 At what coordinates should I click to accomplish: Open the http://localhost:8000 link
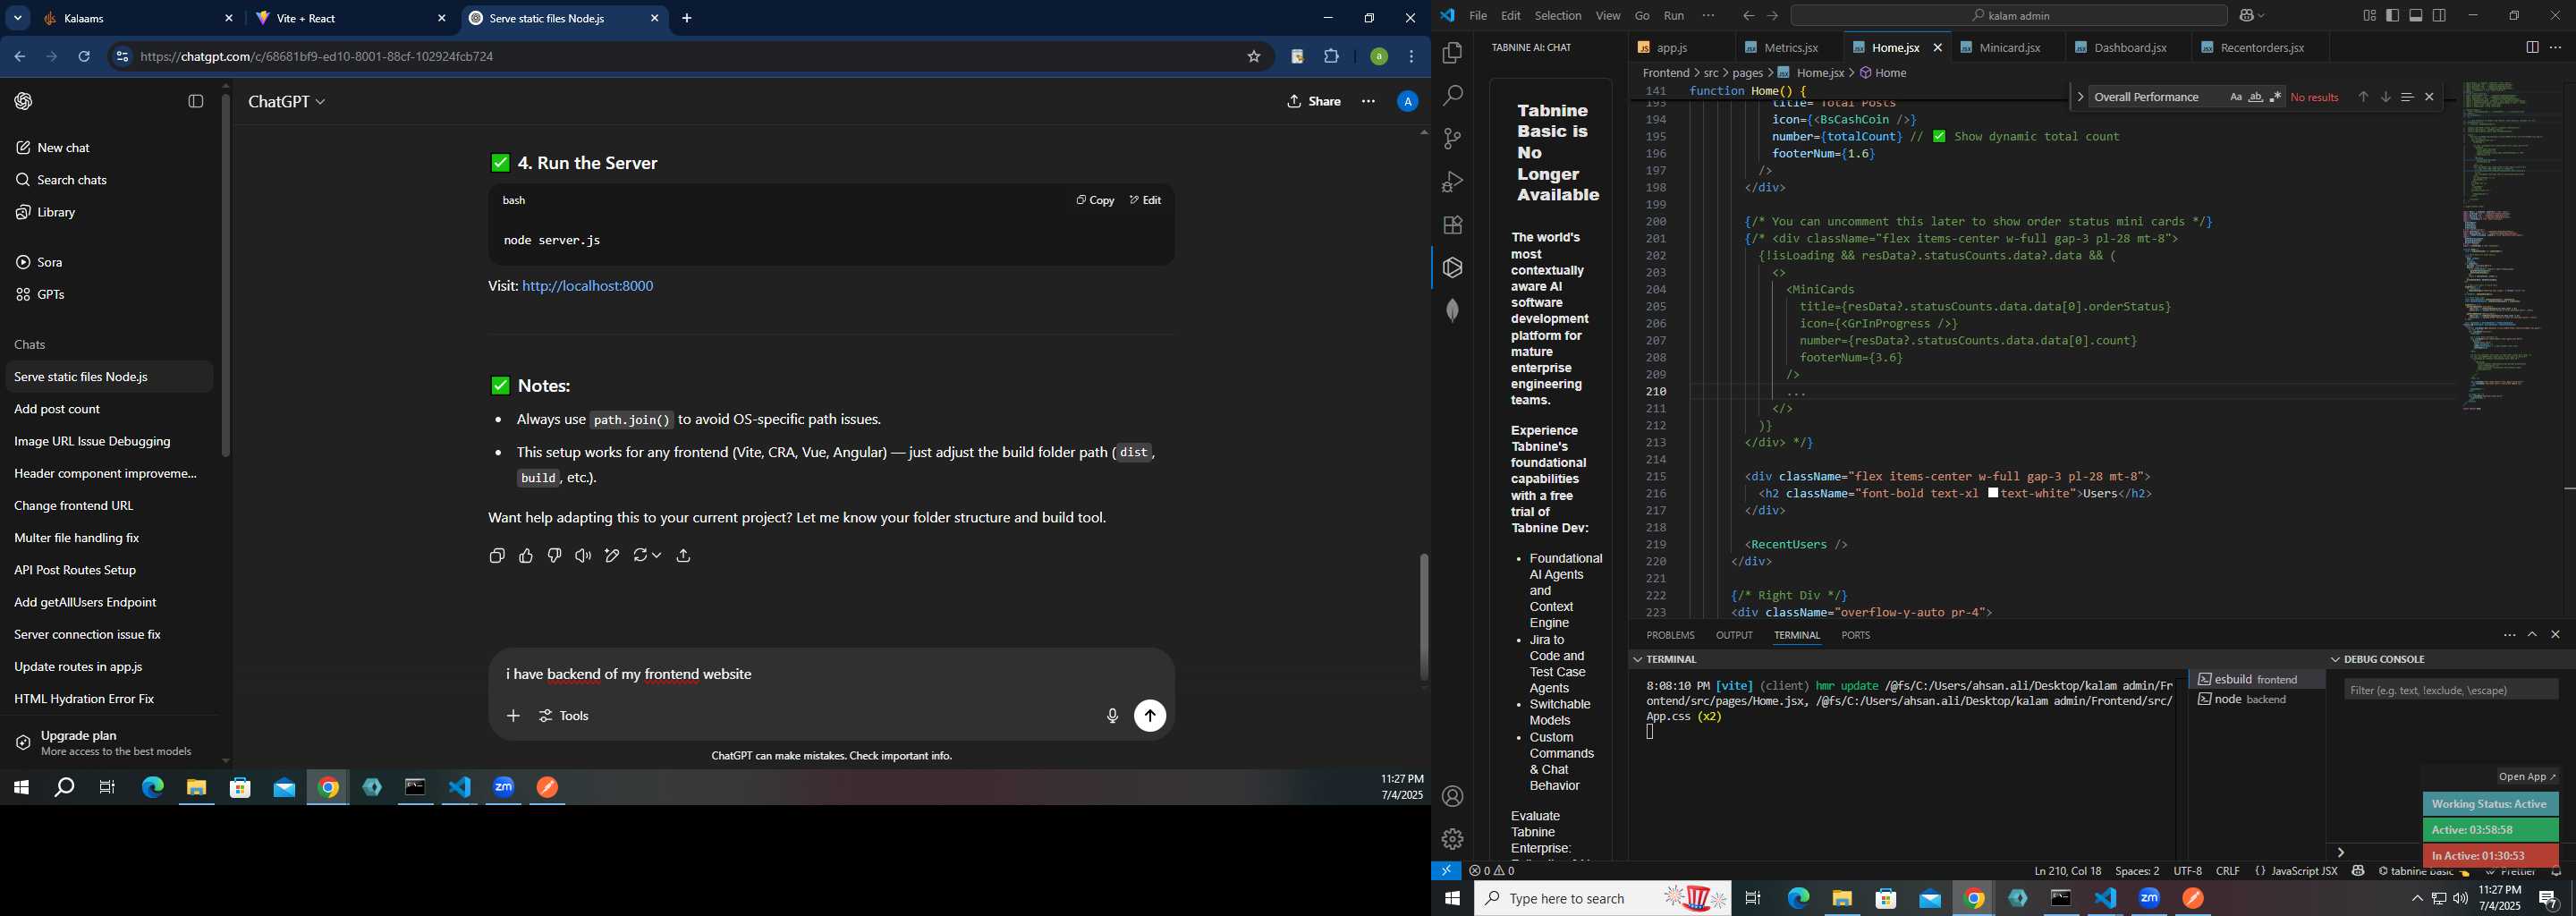click(x=588, y=286)
